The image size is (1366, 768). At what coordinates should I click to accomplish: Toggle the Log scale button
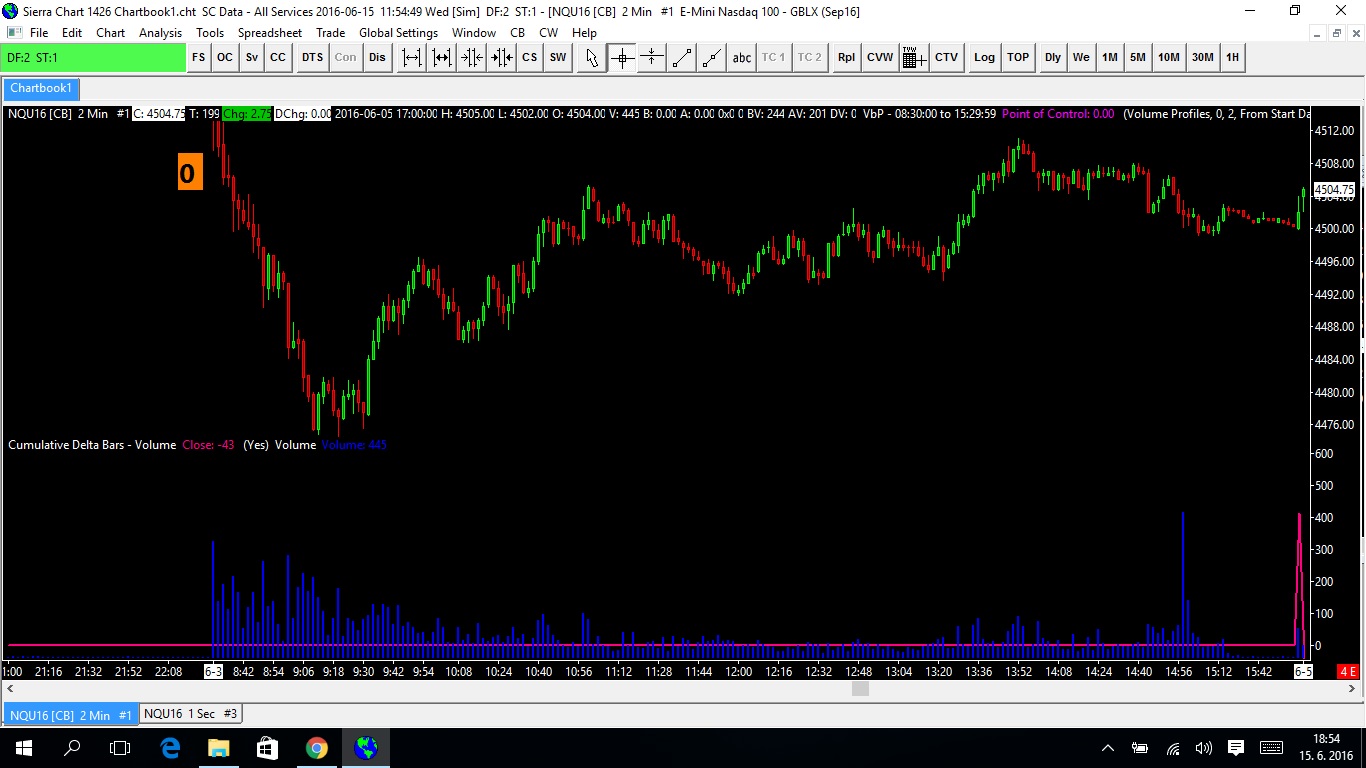(x=985, y=57)
